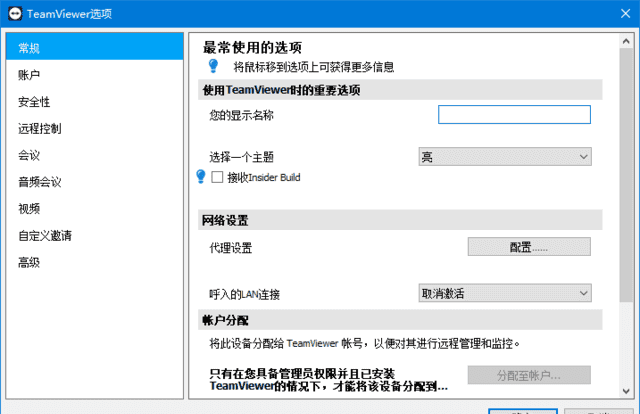Open the 安全性 settings category
This screenshot has height=414, width=640.
click(95, 102)
